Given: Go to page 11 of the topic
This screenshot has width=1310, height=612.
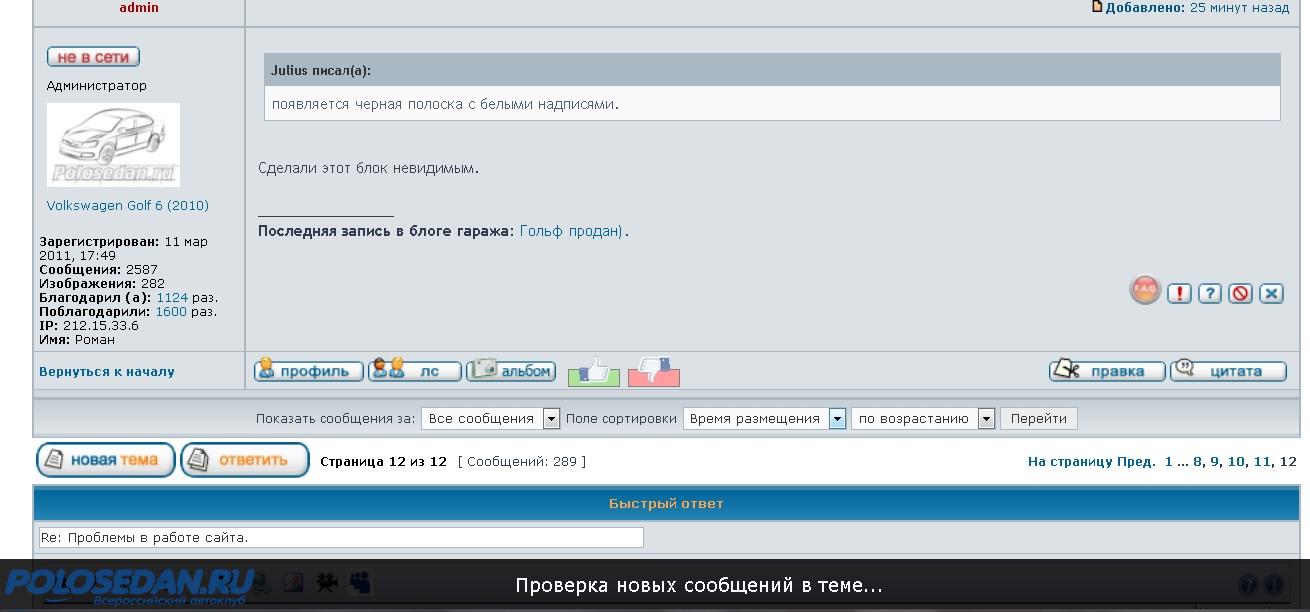Looking at the screenshot, I should pos(1262,462).
